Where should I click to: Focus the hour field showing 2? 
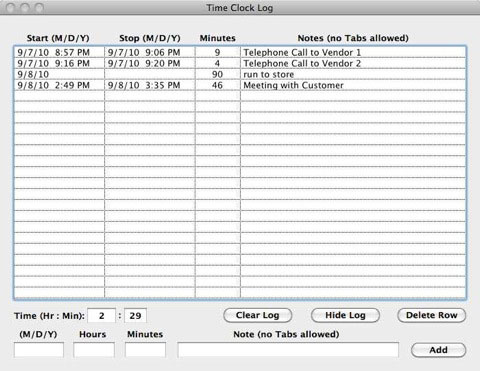pyautogui.click(x=102, y=316)
